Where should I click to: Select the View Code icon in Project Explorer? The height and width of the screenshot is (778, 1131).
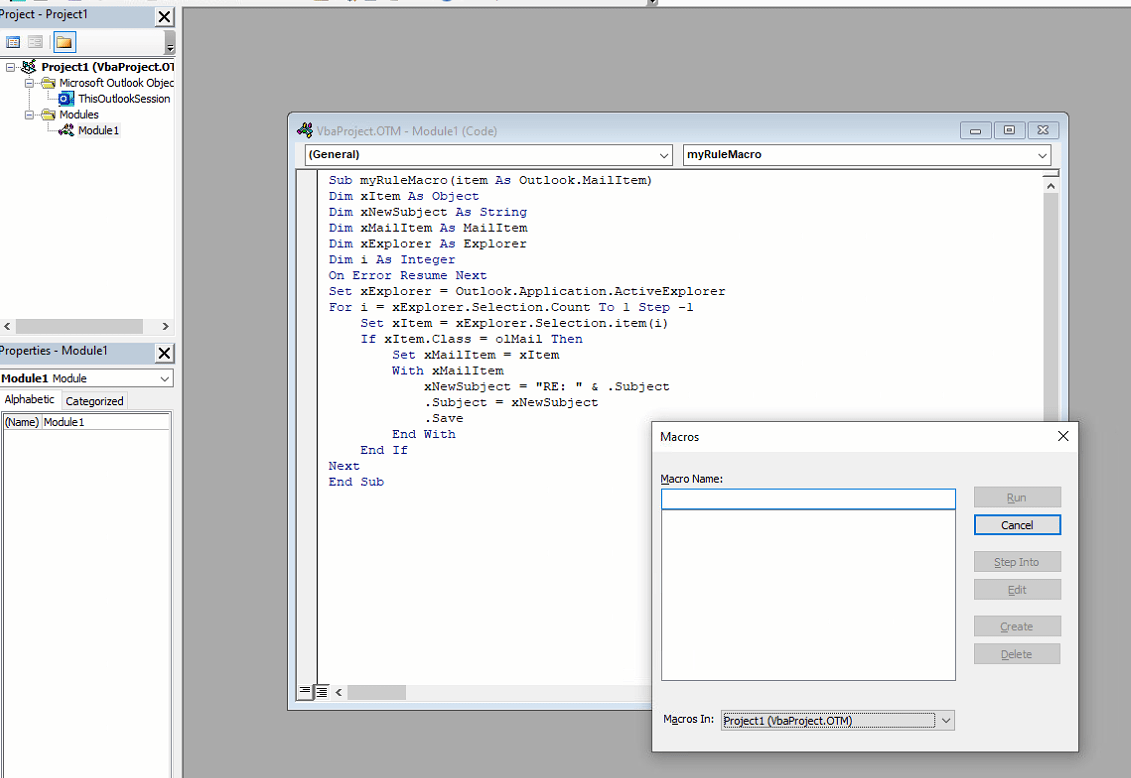pyautogui.click(x=14, y=41)
